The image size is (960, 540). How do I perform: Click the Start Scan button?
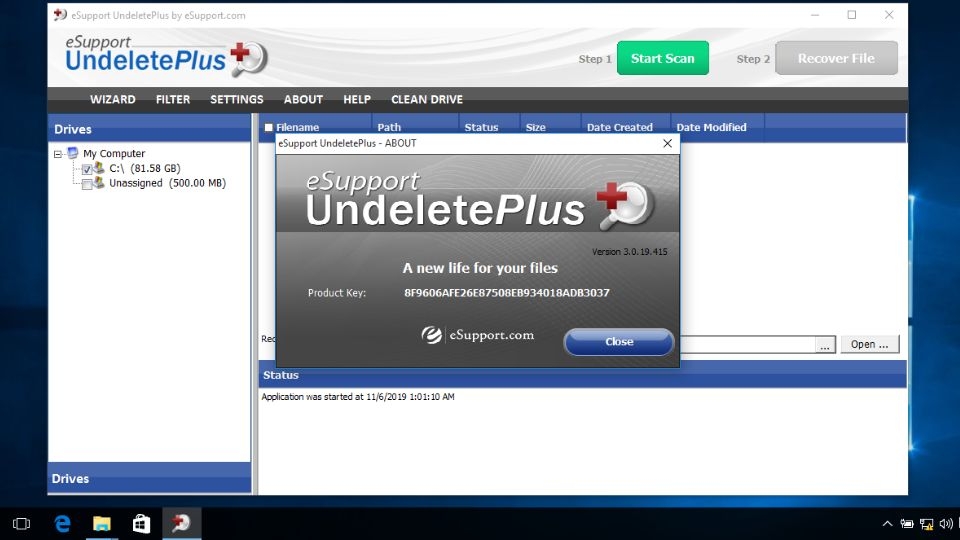coord(662,58)
